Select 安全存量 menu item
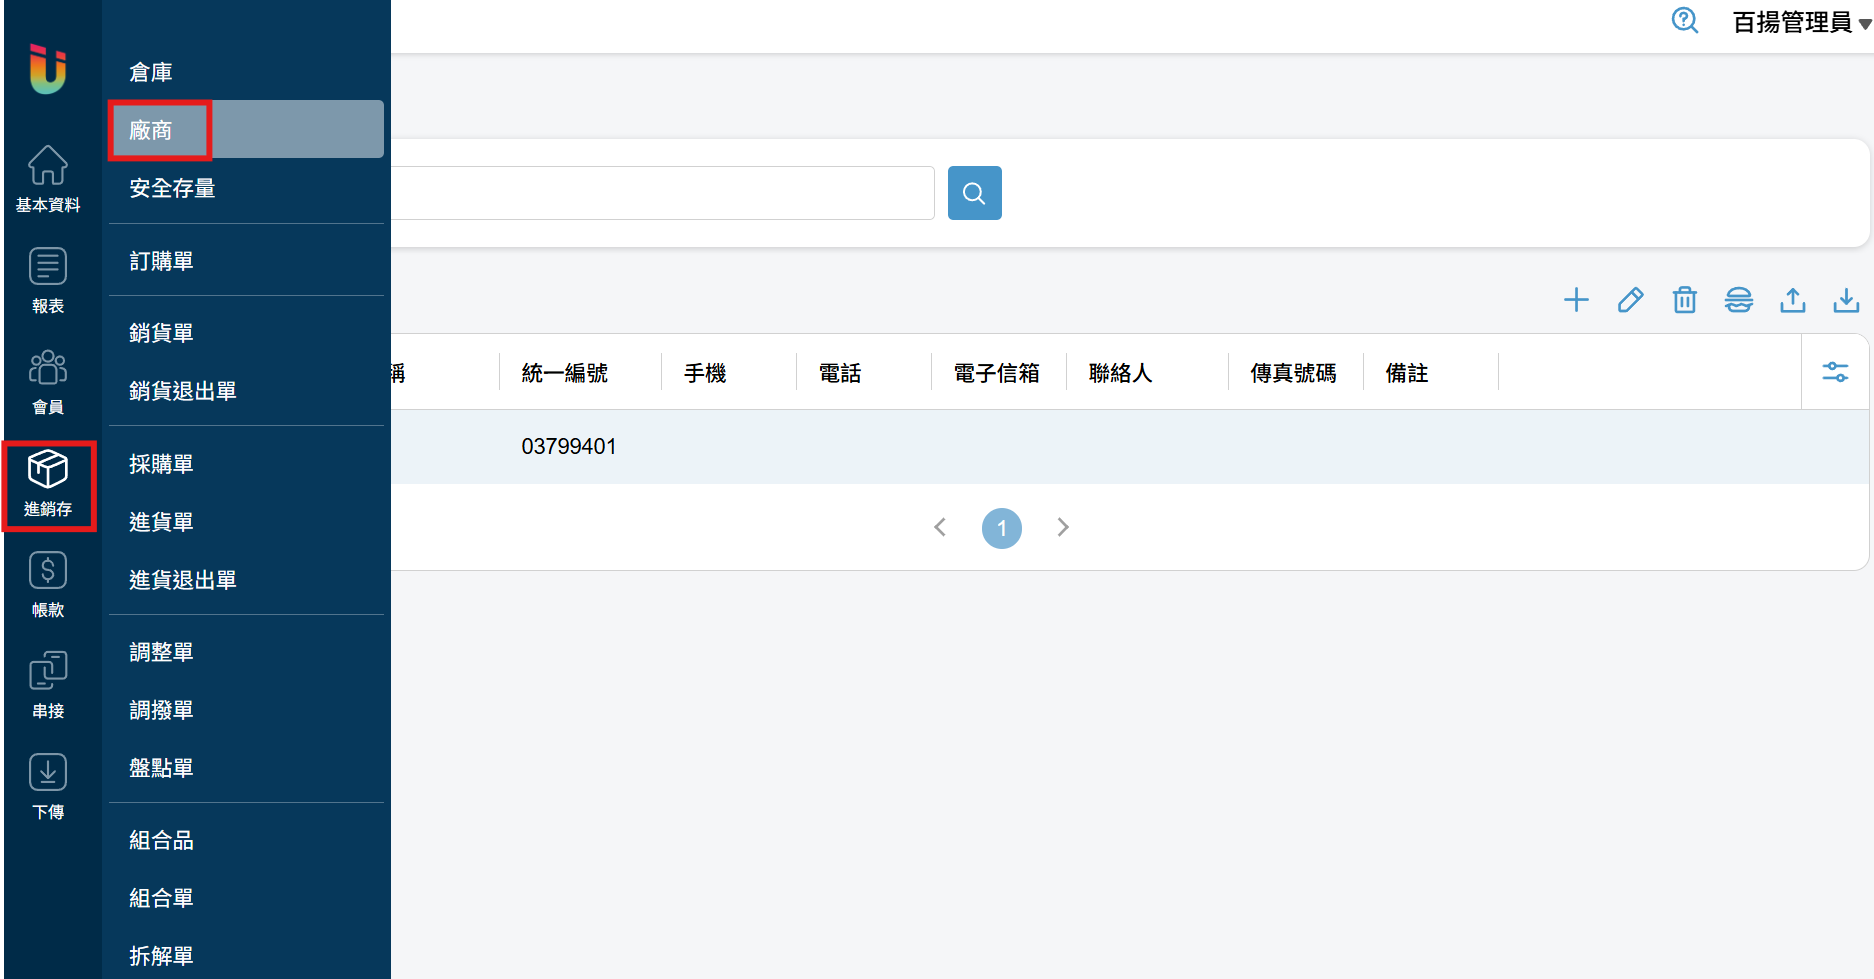Screen dimensions: 1874x979 pos(172,188)
